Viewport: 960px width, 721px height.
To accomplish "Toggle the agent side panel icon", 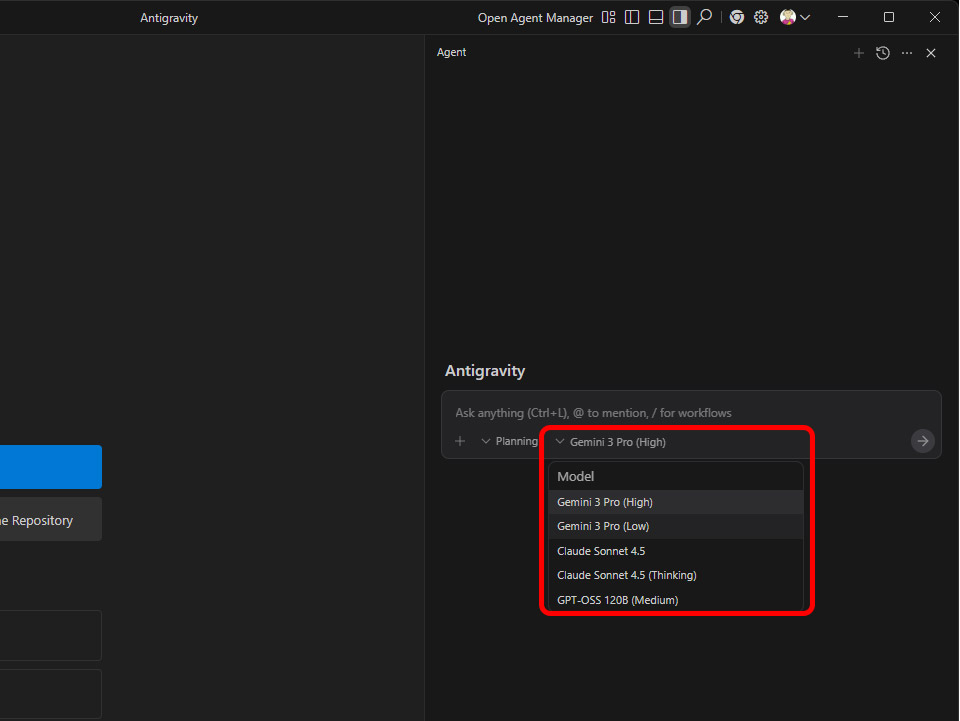I will point(680,17).
